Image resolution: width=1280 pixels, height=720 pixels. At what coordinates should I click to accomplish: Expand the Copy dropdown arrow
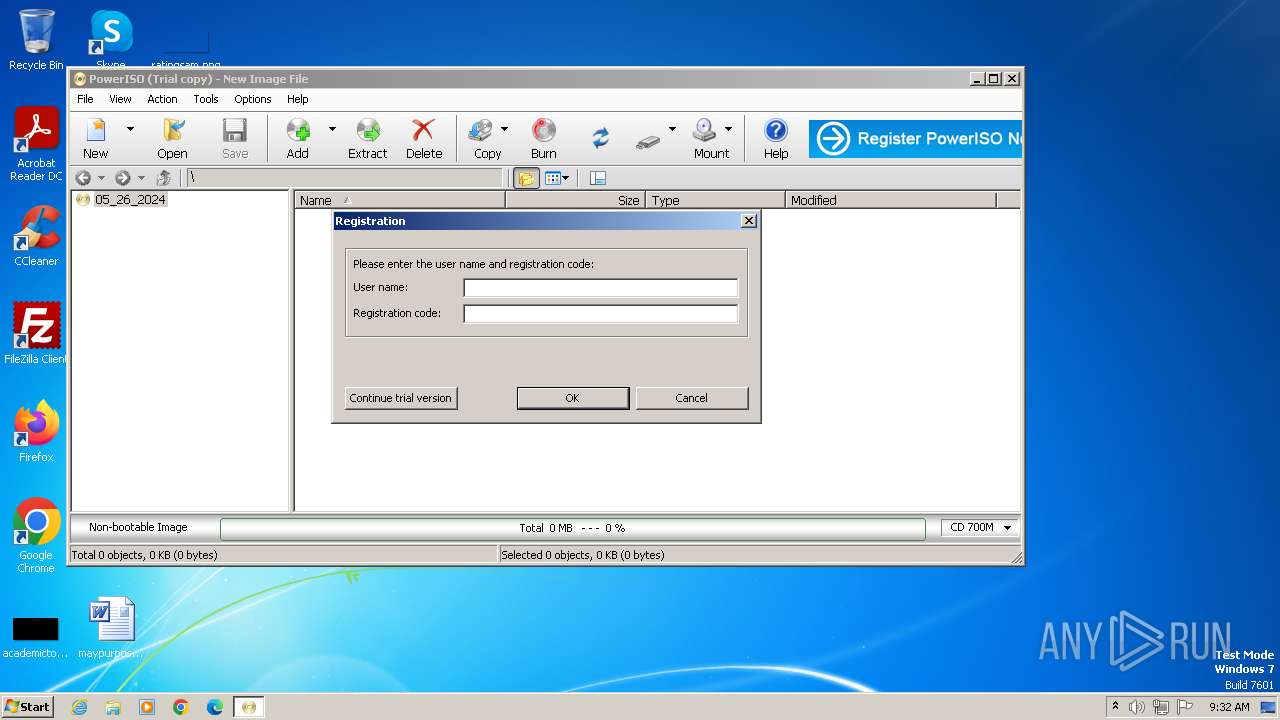(x=504, y=129)
